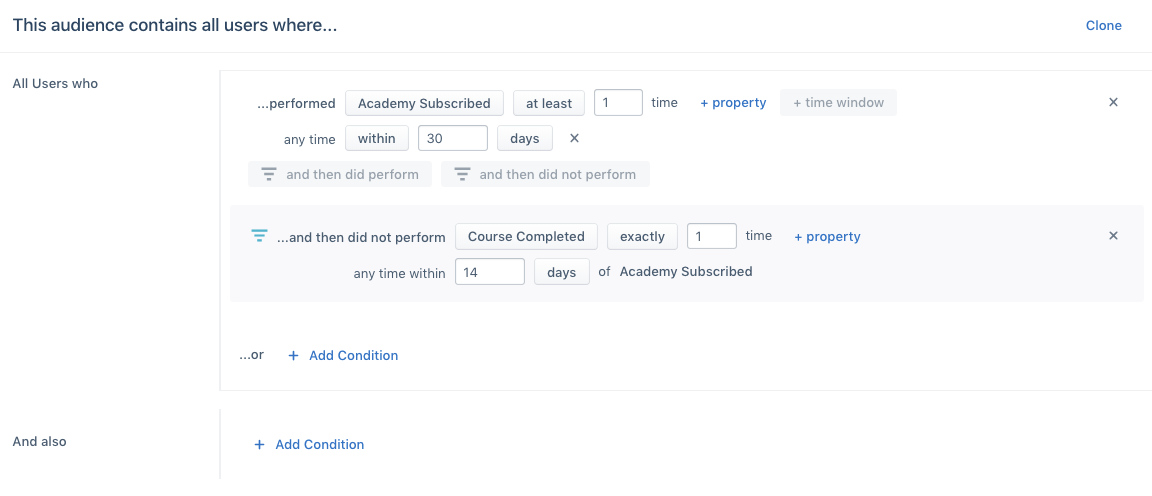The image size is (1152, 496).
Task: Click plus icon next to or Add Condition
Action: pyautogui.click(x=293, y=356)
